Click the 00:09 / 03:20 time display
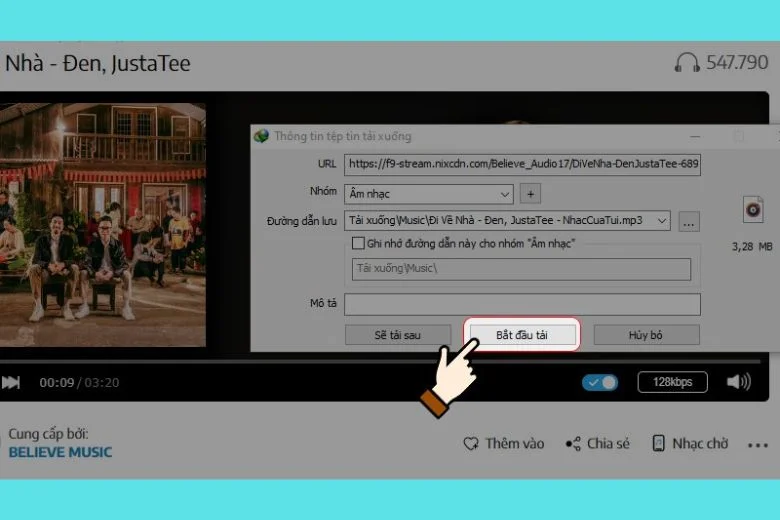Screen dimensions: 780x520 pos(79,383)
